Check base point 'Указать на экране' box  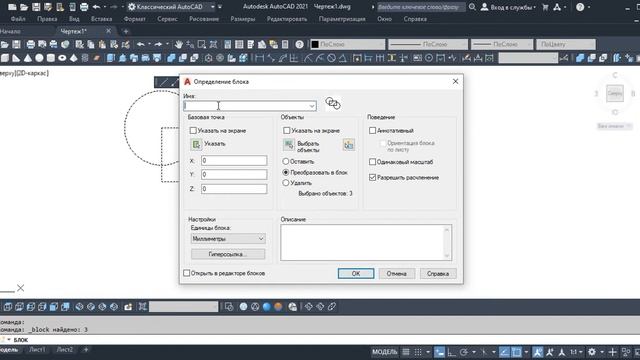tap(193, 131)
